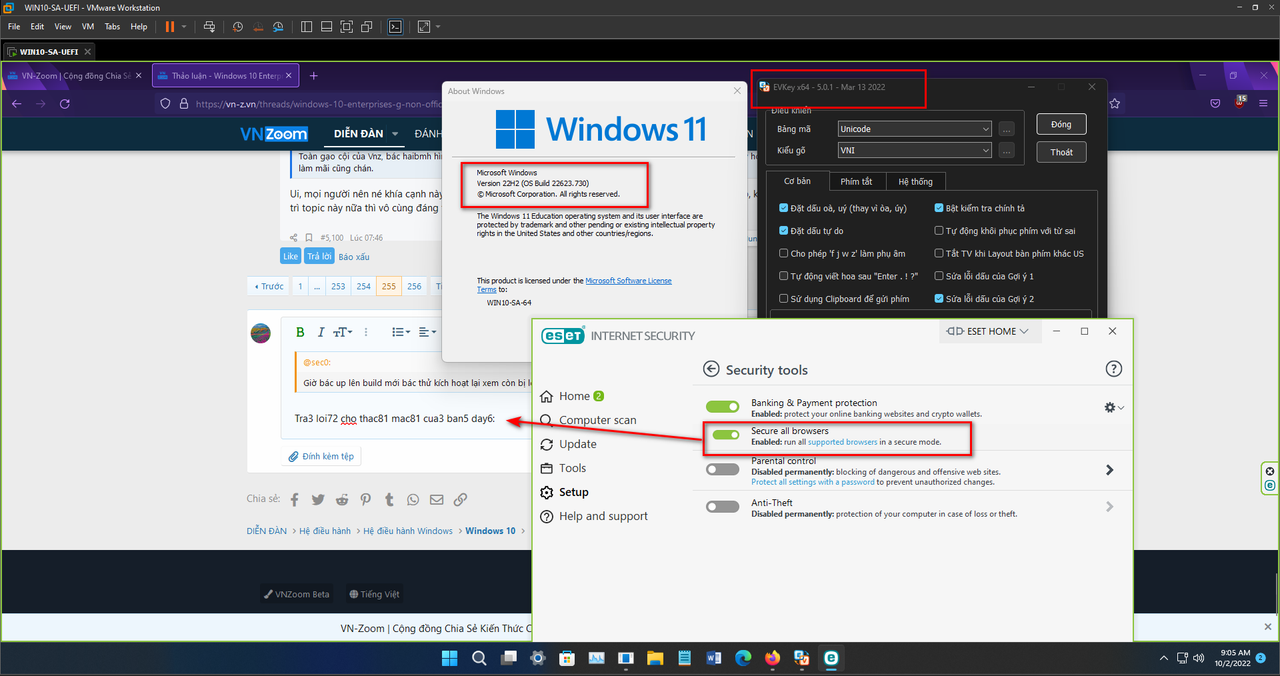Open list style dropdown in editor

coord(400,332)
